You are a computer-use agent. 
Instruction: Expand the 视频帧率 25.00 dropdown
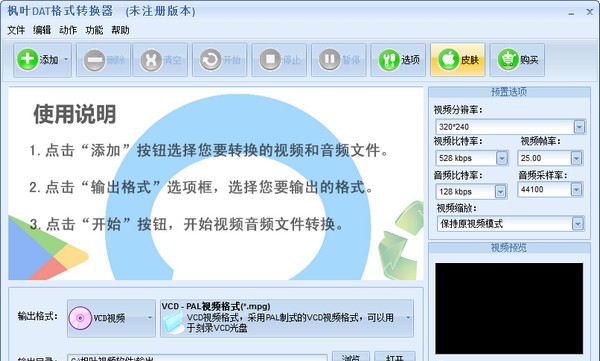[576, 158]
